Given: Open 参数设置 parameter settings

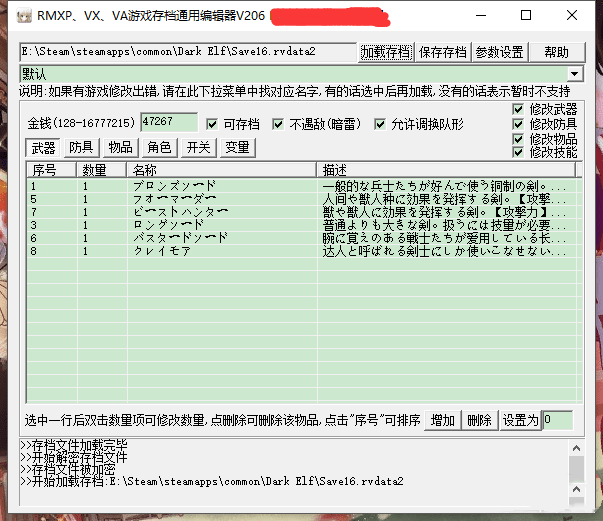Looking at the screenshot, I should 499,52.
